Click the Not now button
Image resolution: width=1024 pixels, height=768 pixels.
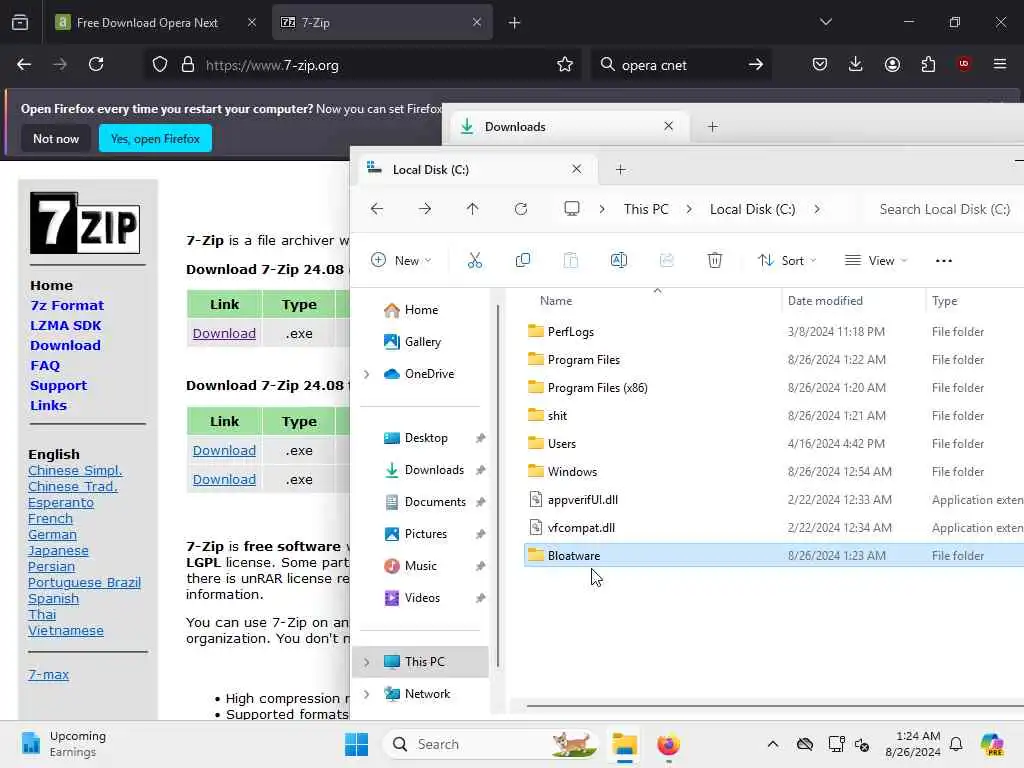tap(56, 138)
